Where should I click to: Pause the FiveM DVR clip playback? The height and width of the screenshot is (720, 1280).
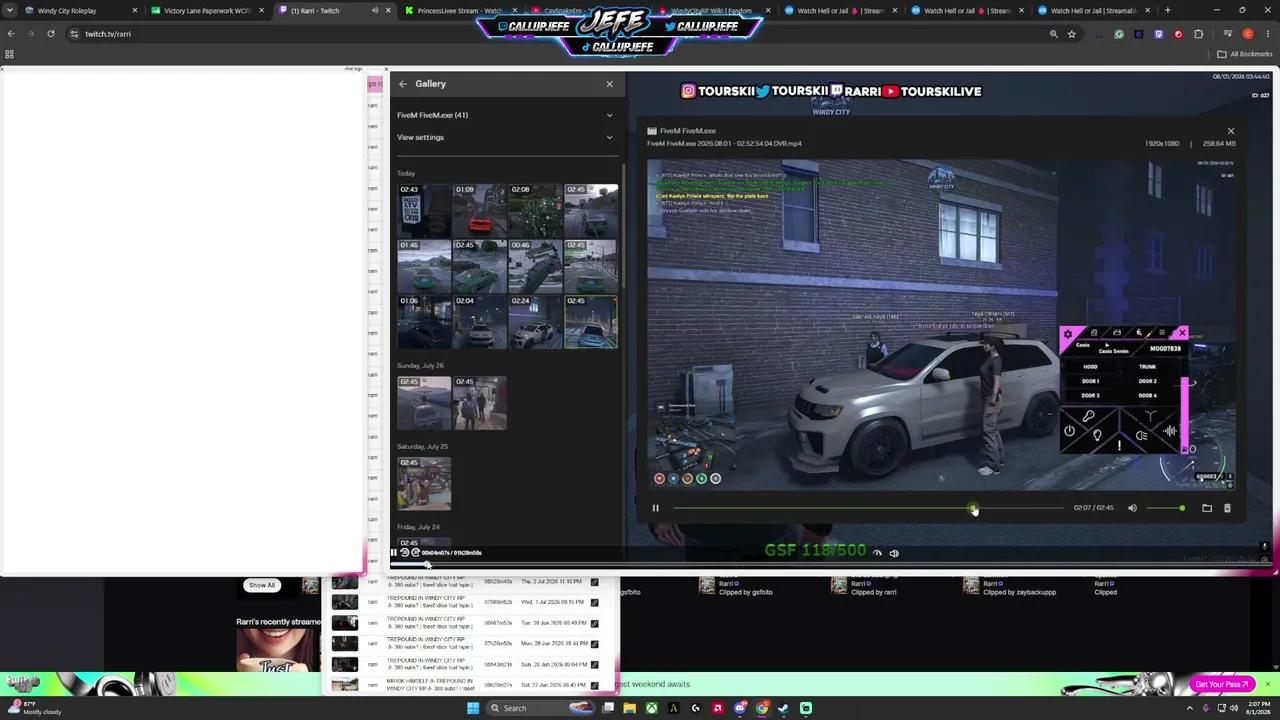pos(656,508)
